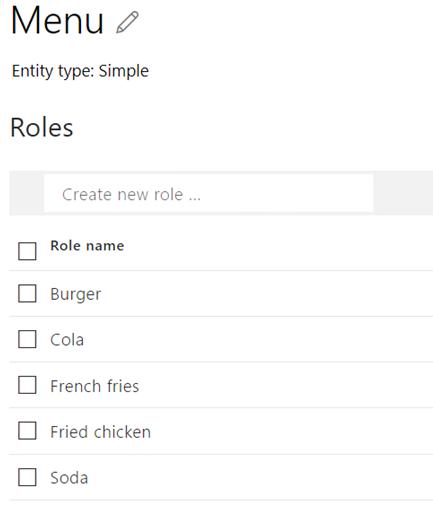This screenshot has height=513, width=433.
Task: Select the Fried chicken role name
Action: coord(100,432)
